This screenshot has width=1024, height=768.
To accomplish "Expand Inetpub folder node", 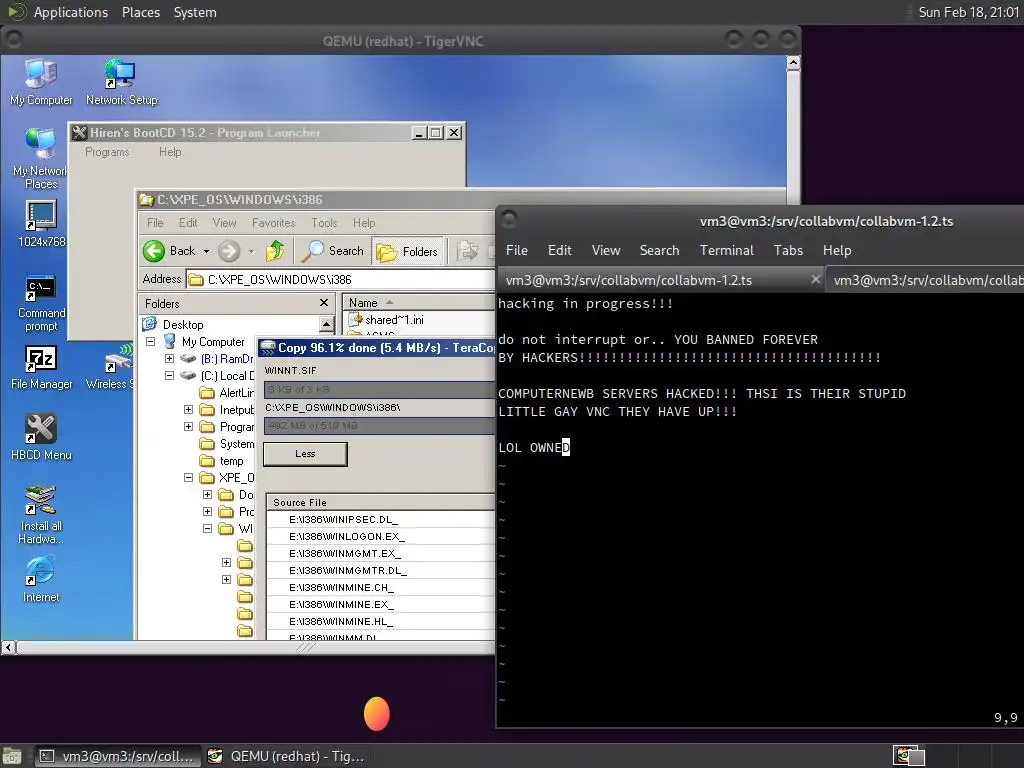I will (188, 409).
